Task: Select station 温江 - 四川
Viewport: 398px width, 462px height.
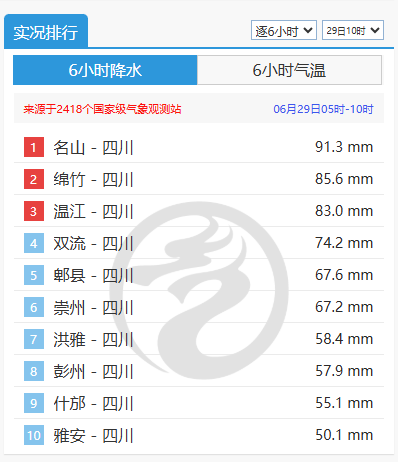Action: coord(93,211)
